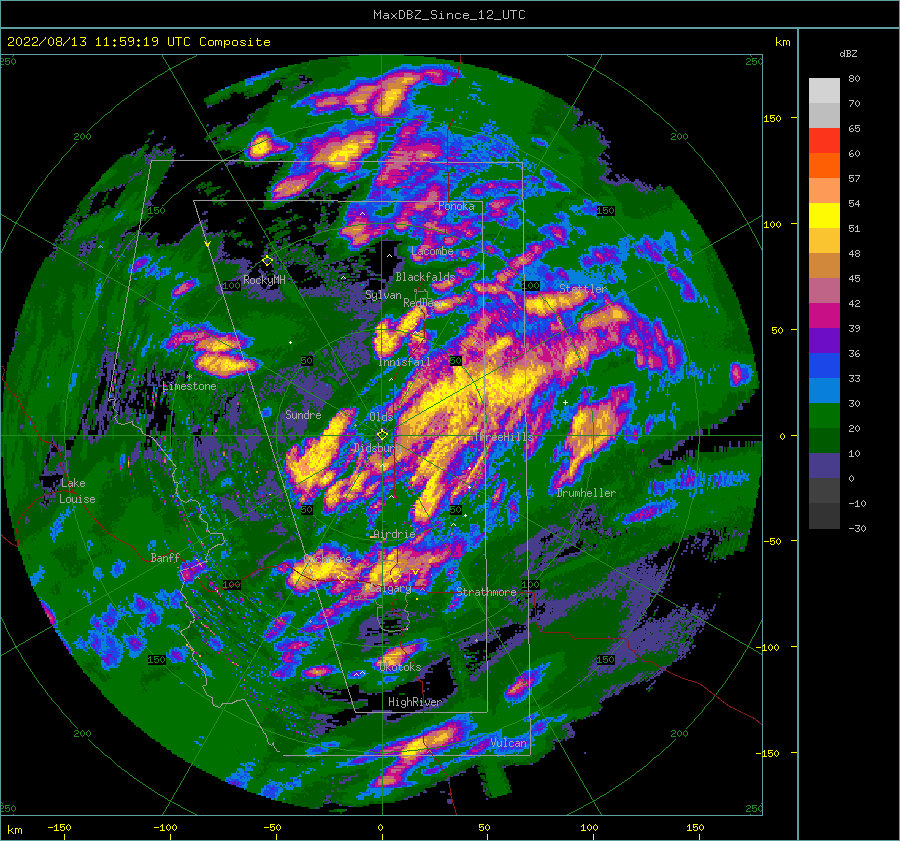Image resolution: width=900 pixels, height=841 pixels.
Task: Pick the orange 57-60 dBZ legend swatch
Action: click(x=824, y=166)
